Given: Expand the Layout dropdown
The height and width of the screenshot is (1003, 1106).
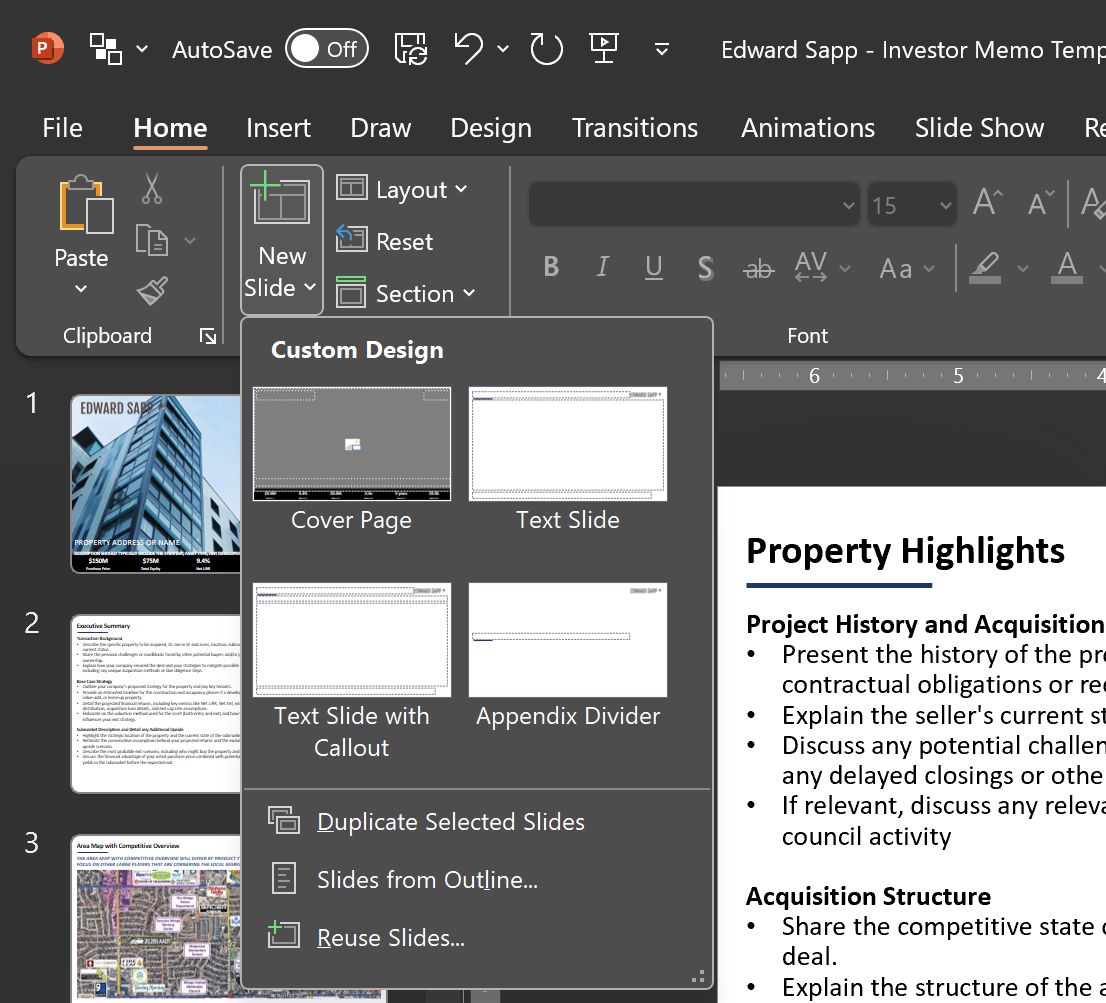Looking at the screenshot, I should click(402, 189).
